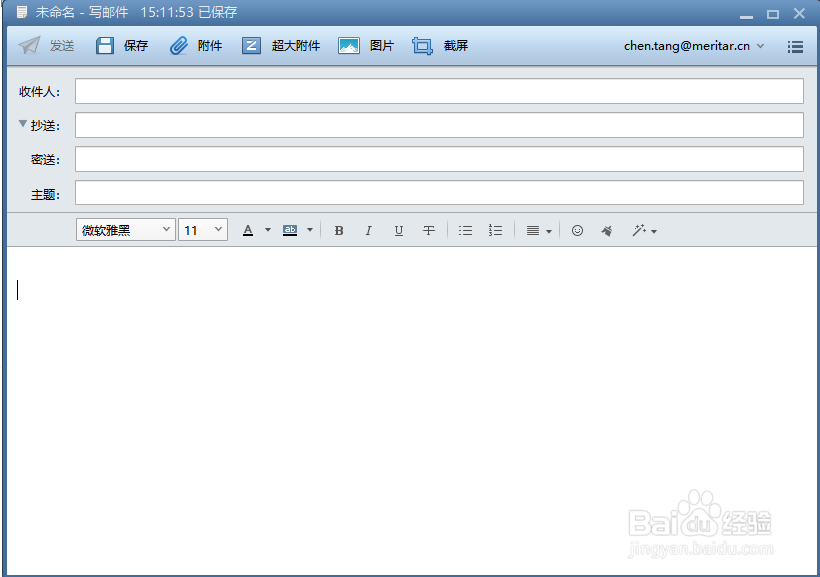Open the font size 11 dropdown
820x577 pixels.
pyautogui.click(x=203, y=230)
